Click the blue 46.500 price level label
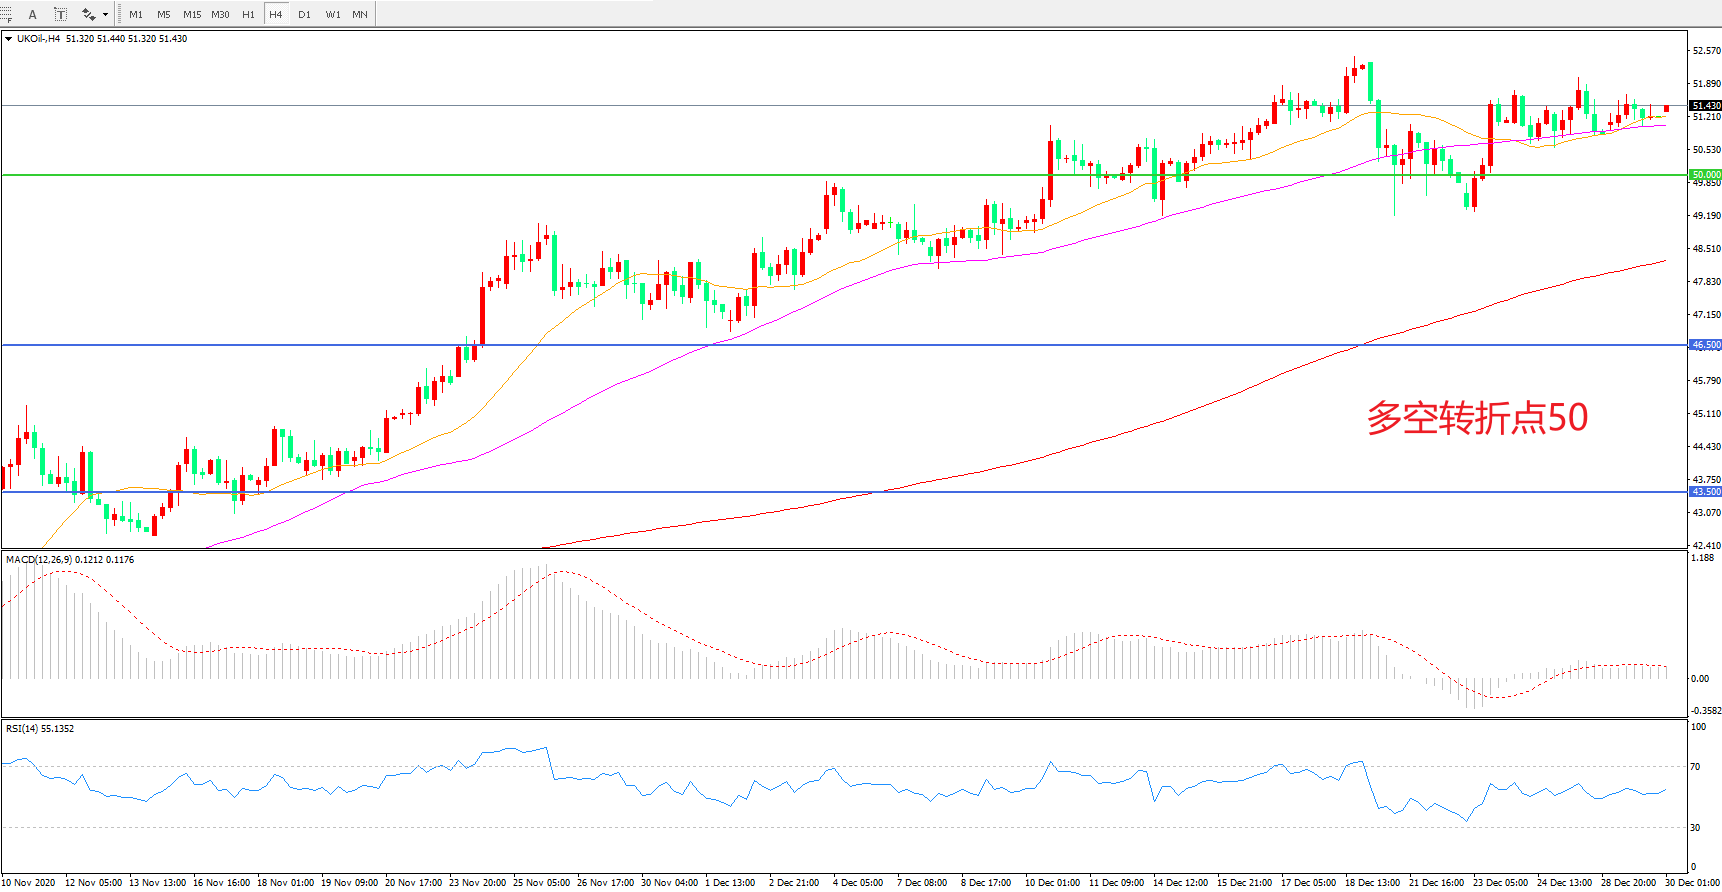1722x892 pixels. (x=1705, y=345)
